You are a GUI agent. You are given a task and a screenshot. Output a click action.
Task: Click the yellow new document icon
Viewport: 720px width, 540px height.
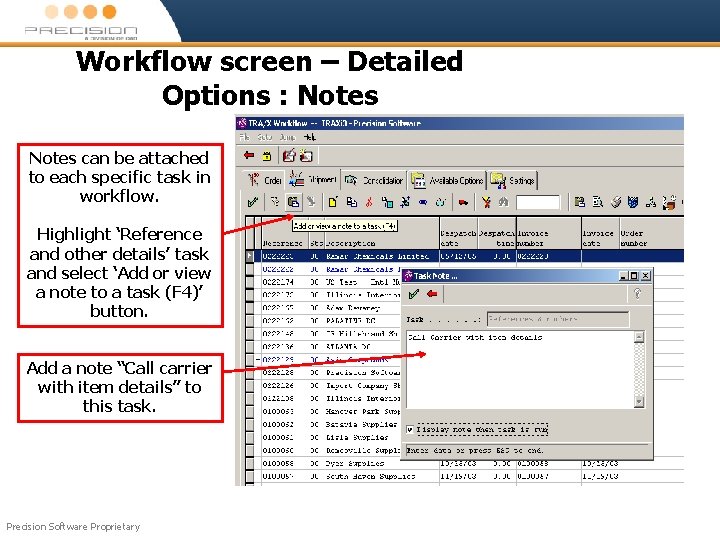(x=333, y=202)
